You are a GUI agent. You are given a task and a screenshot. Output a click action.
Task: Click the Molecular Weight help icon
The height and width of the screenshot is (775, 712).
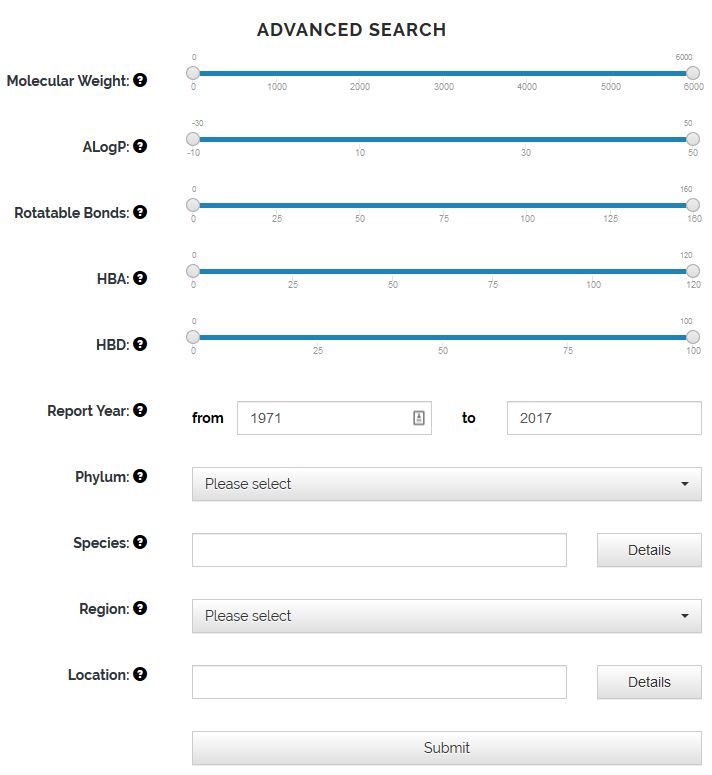(140, 80)
